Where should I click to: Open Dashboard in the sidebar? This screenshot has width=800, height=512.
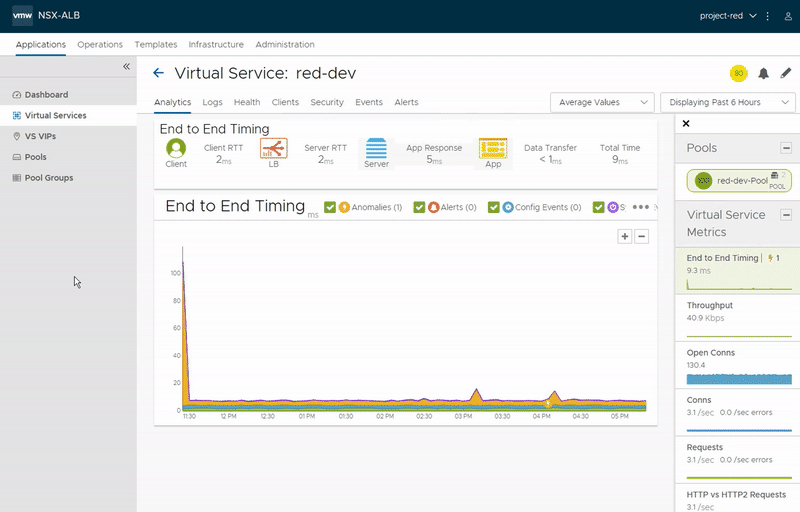pyautogui.click(x=68, y=94)
